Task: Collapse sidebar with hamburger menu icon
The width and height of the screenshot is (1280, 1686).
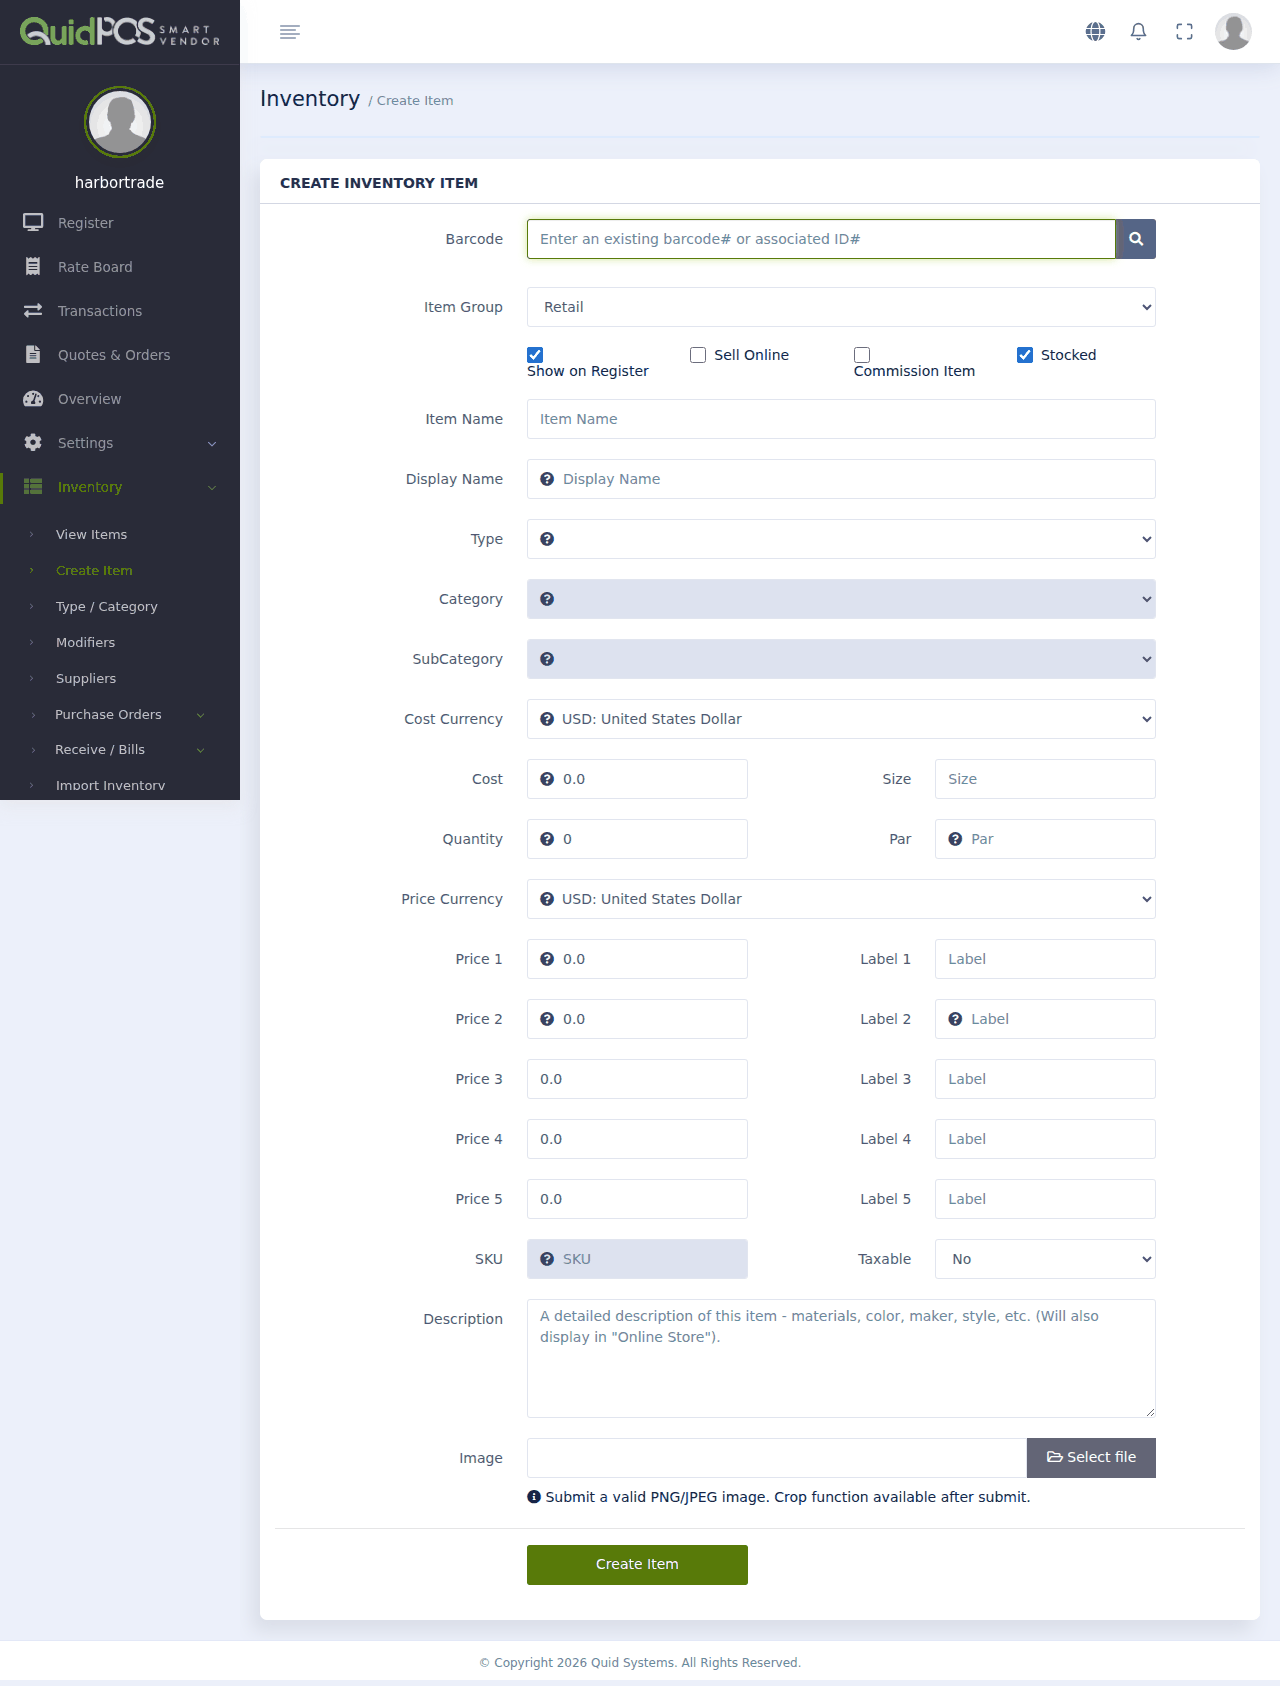Action: point(290,32)
